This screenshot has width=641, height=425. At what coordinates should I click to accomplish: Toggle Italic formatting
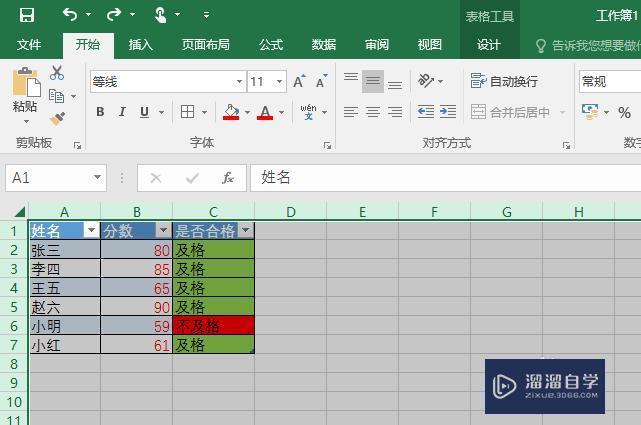point(122,112)
